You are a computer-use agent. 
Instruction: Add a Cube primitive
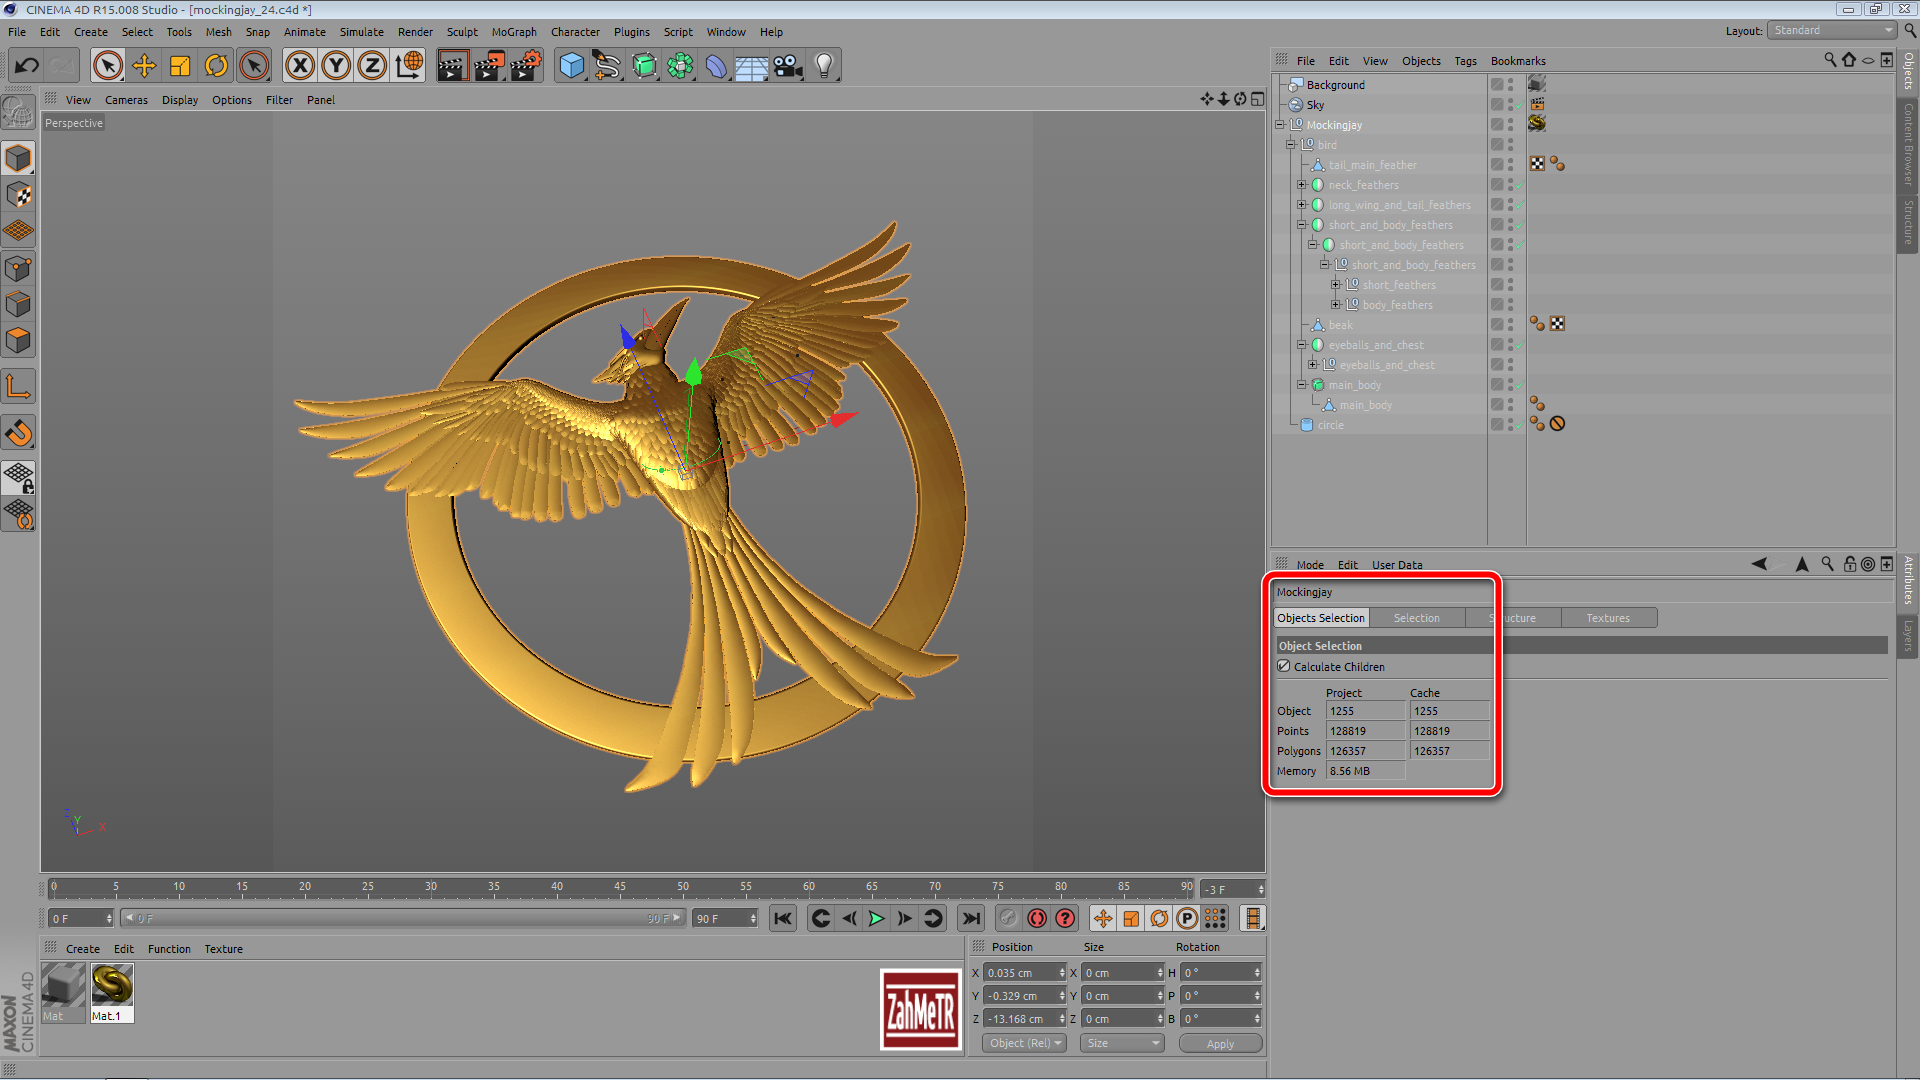coord(571,65)
